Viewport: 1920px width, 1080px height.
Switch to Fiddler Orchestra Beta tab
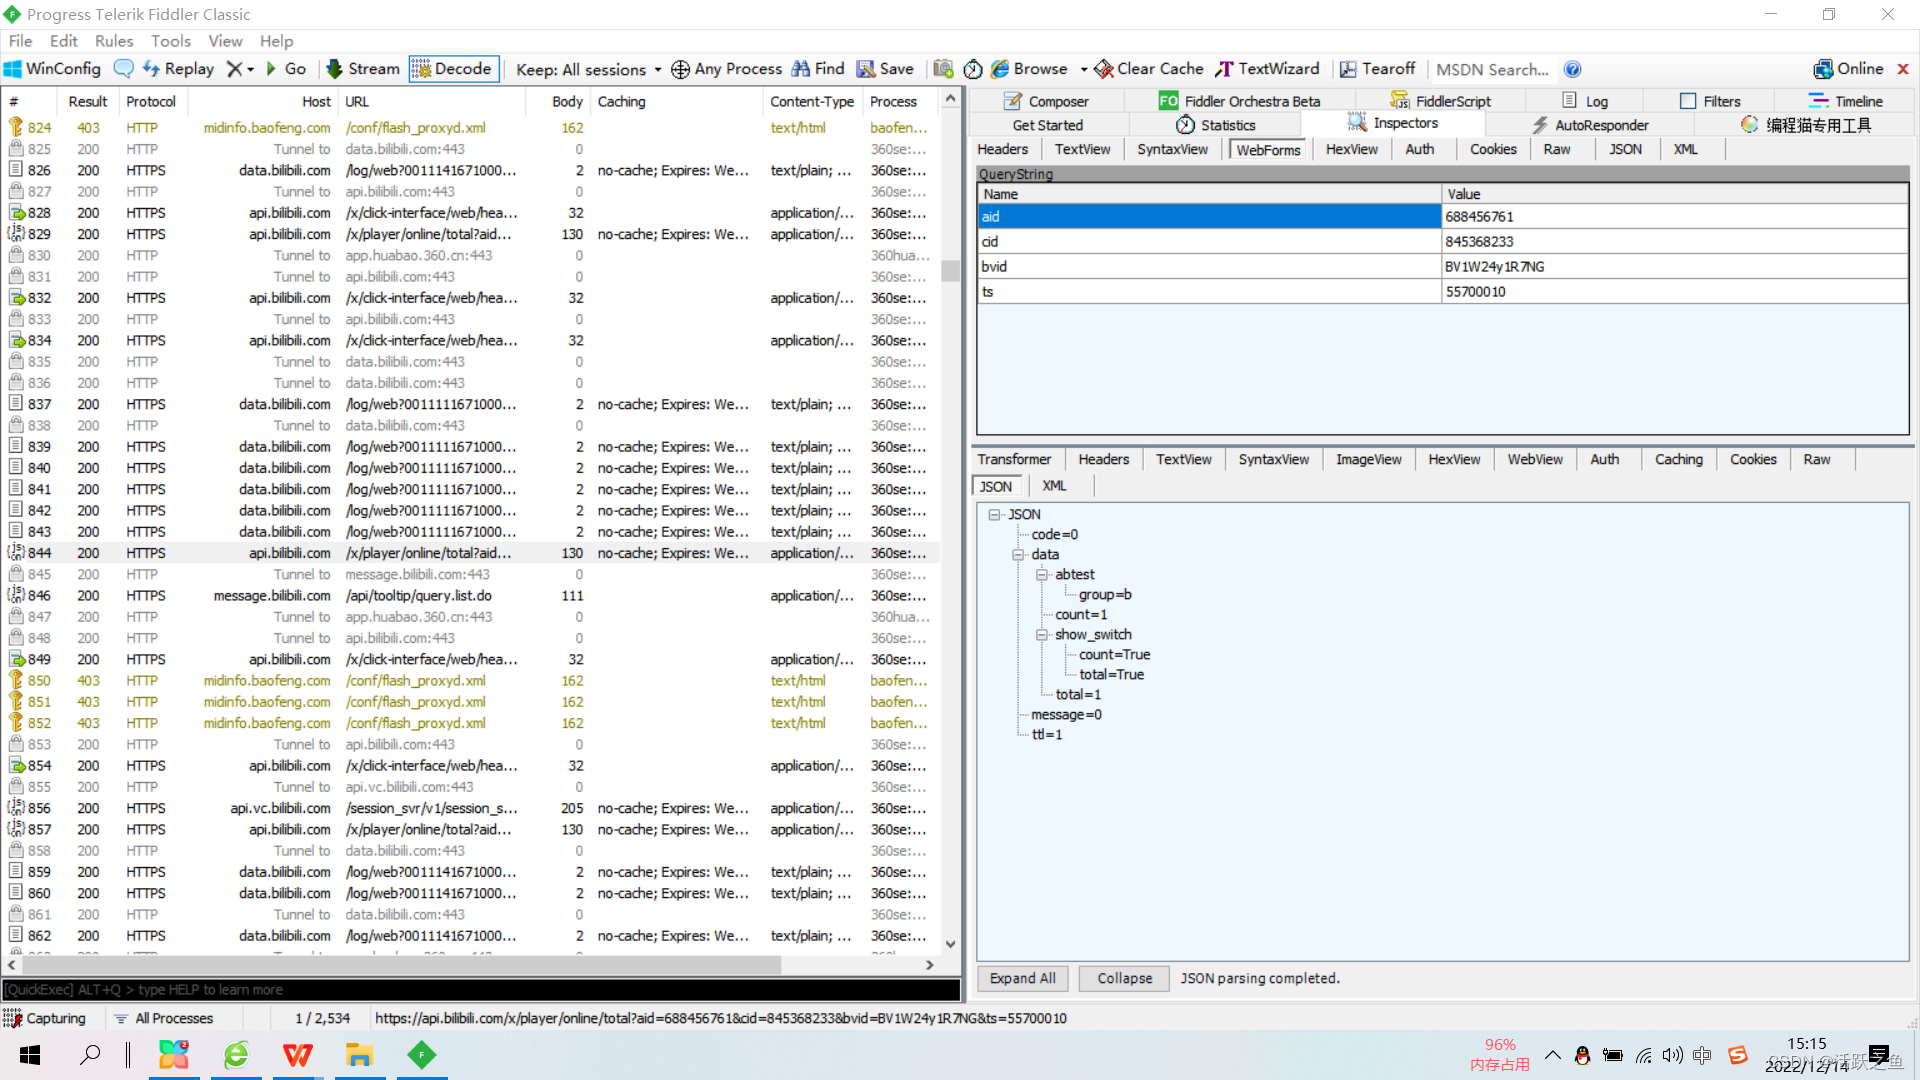coord(1240,101)
